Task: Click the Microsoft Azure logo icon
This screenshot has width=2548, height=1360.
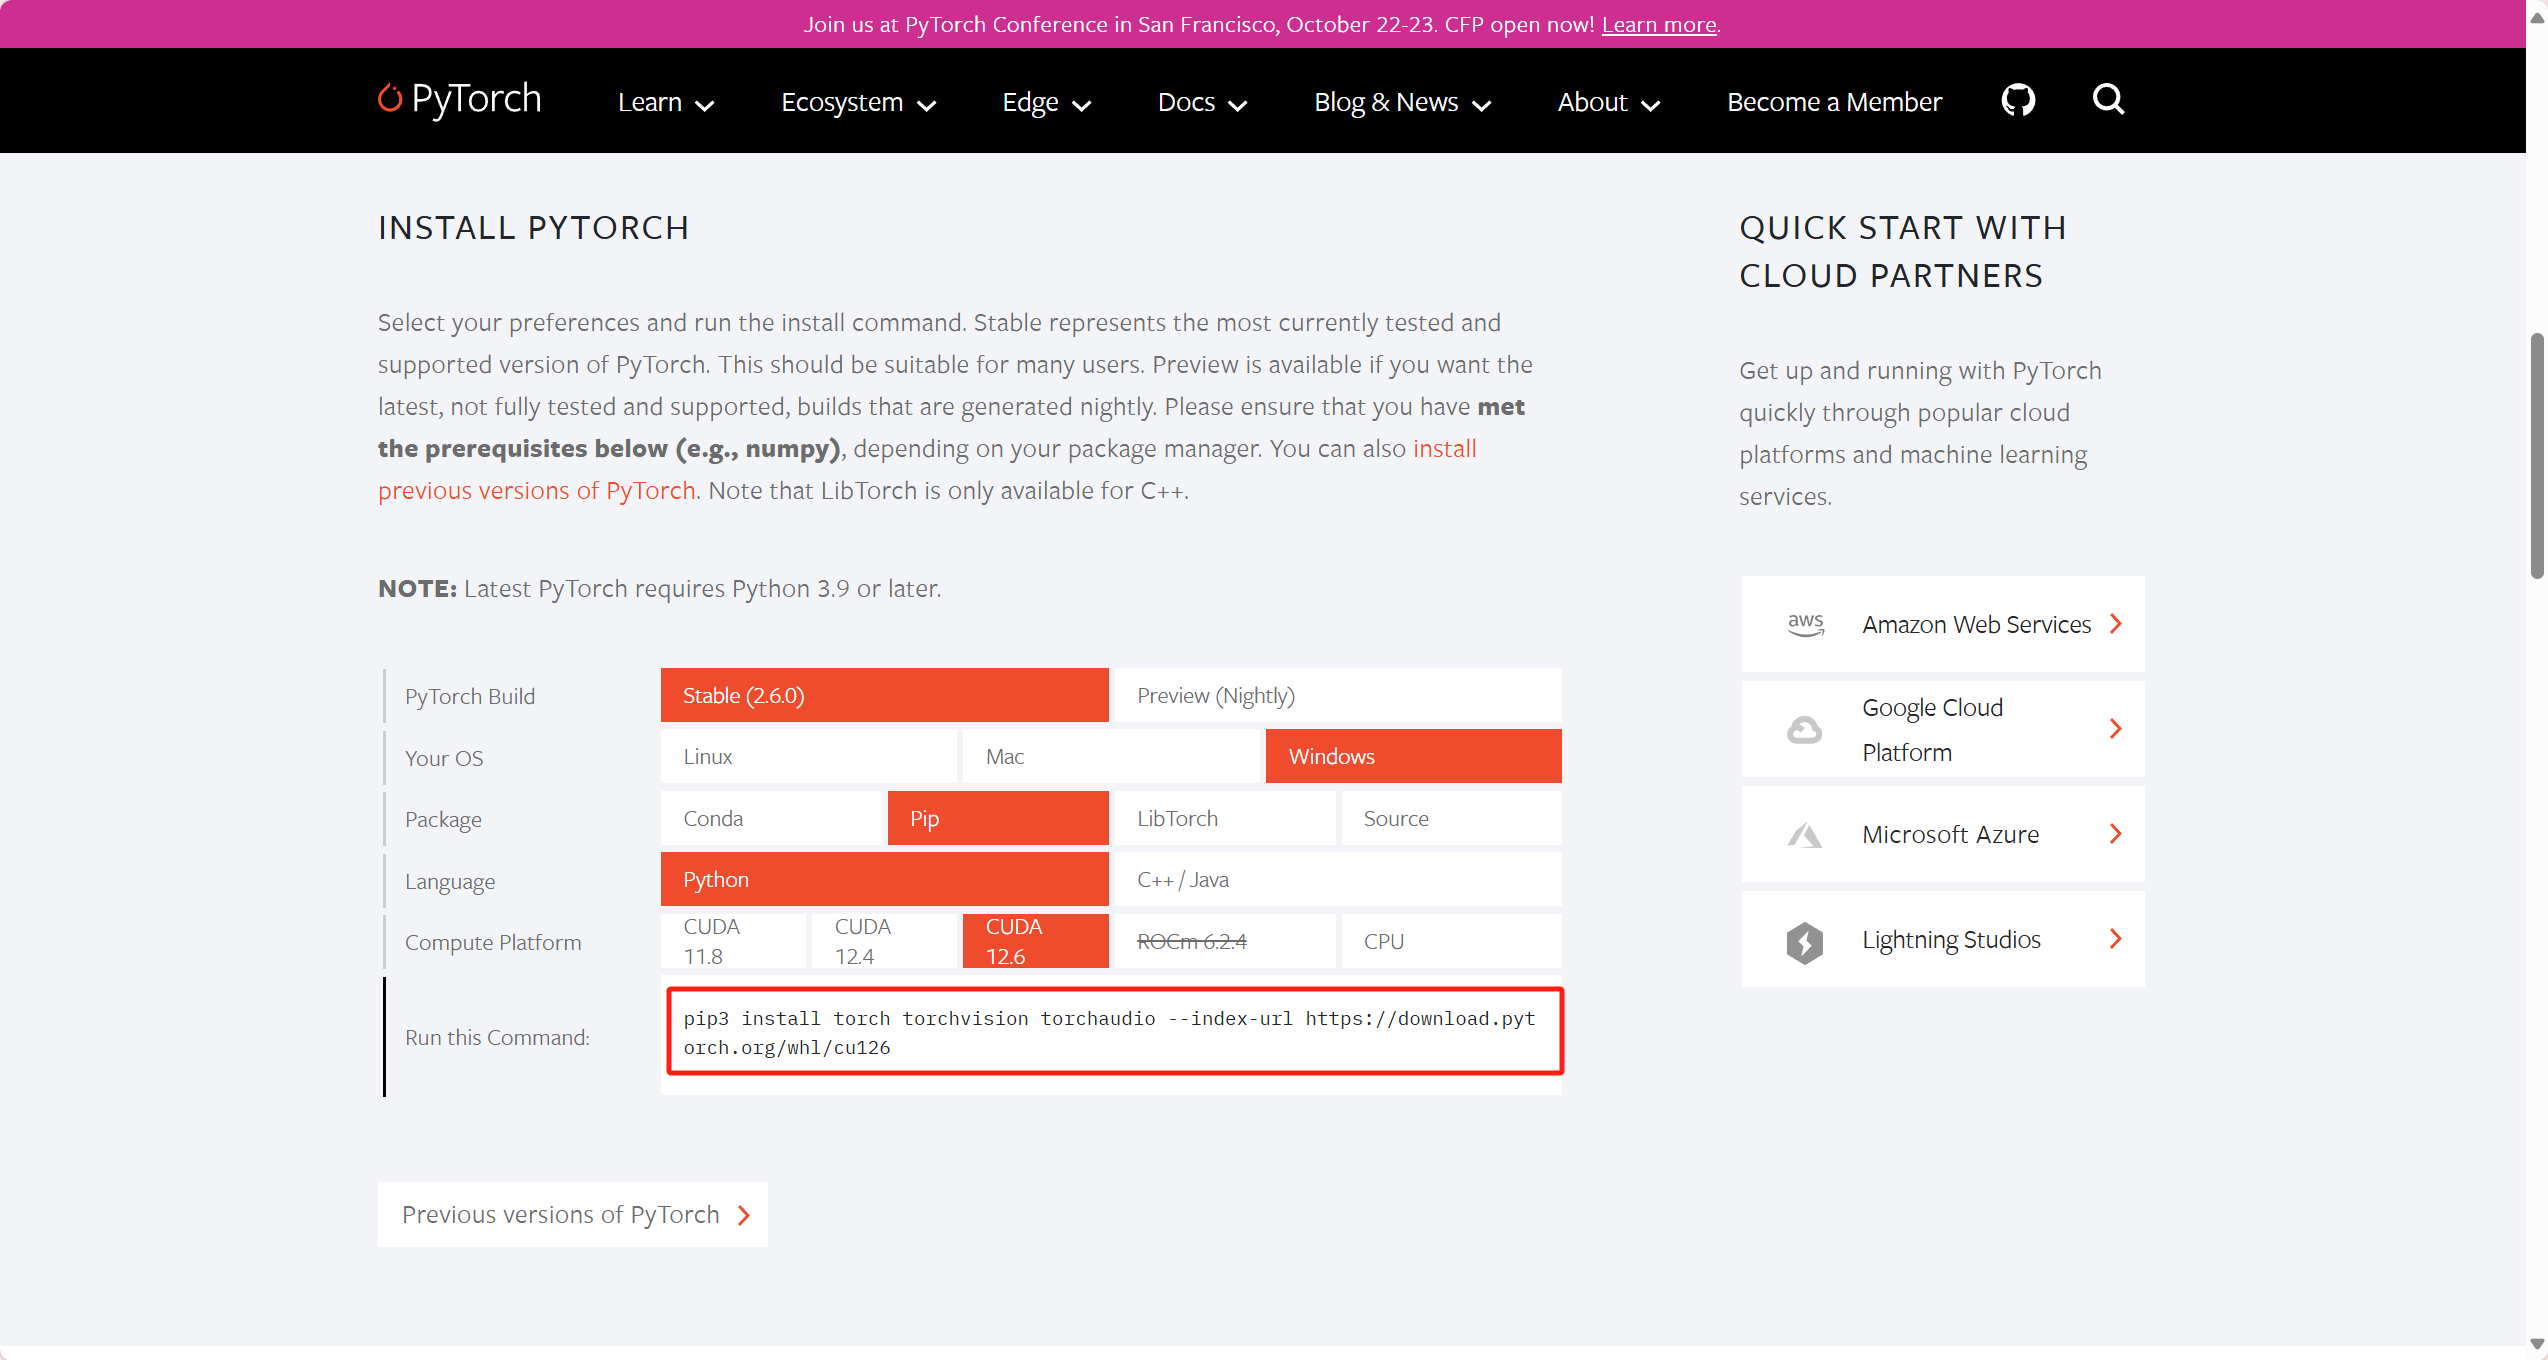Action: pos(1804,835)
